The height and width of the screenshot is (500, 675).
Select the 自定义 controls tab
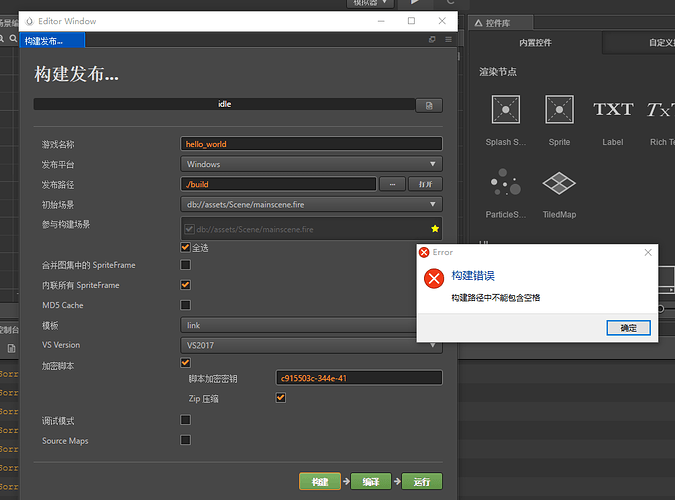639,43
